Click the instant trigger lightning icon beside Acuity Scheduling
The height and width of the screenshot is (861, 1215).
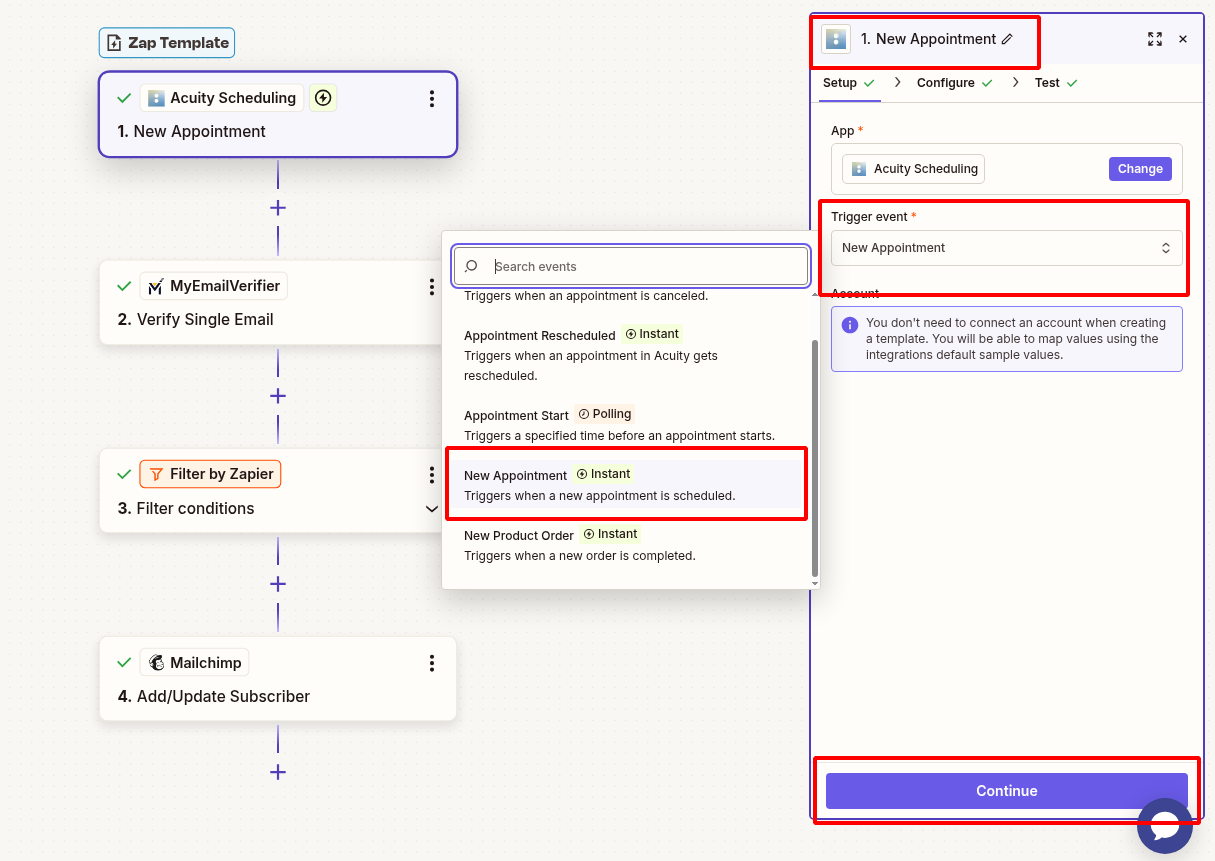tap(322, 97)
